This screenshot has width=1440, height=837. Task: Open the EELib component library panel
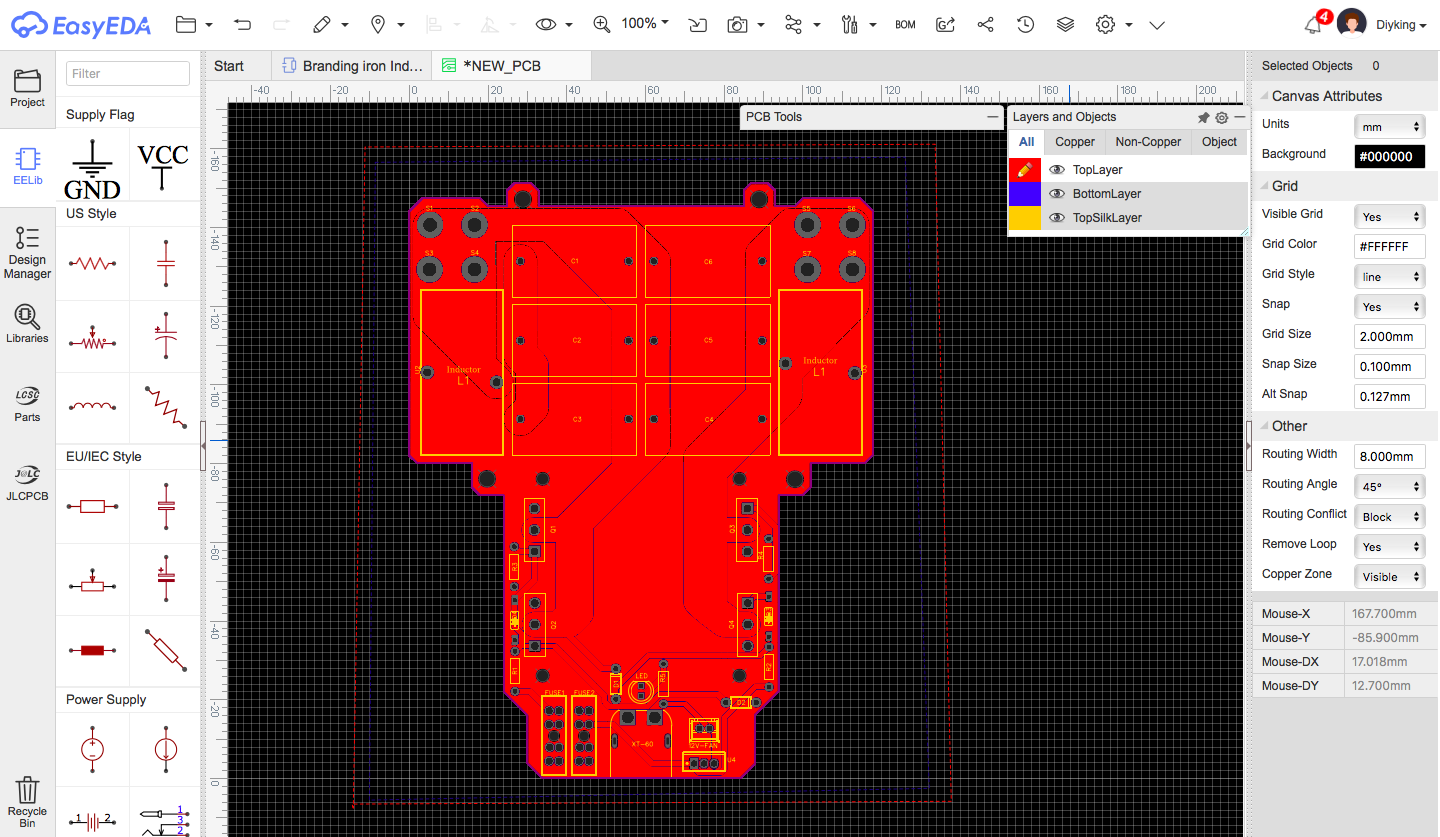pyautogui.click(x=27, y=165)
